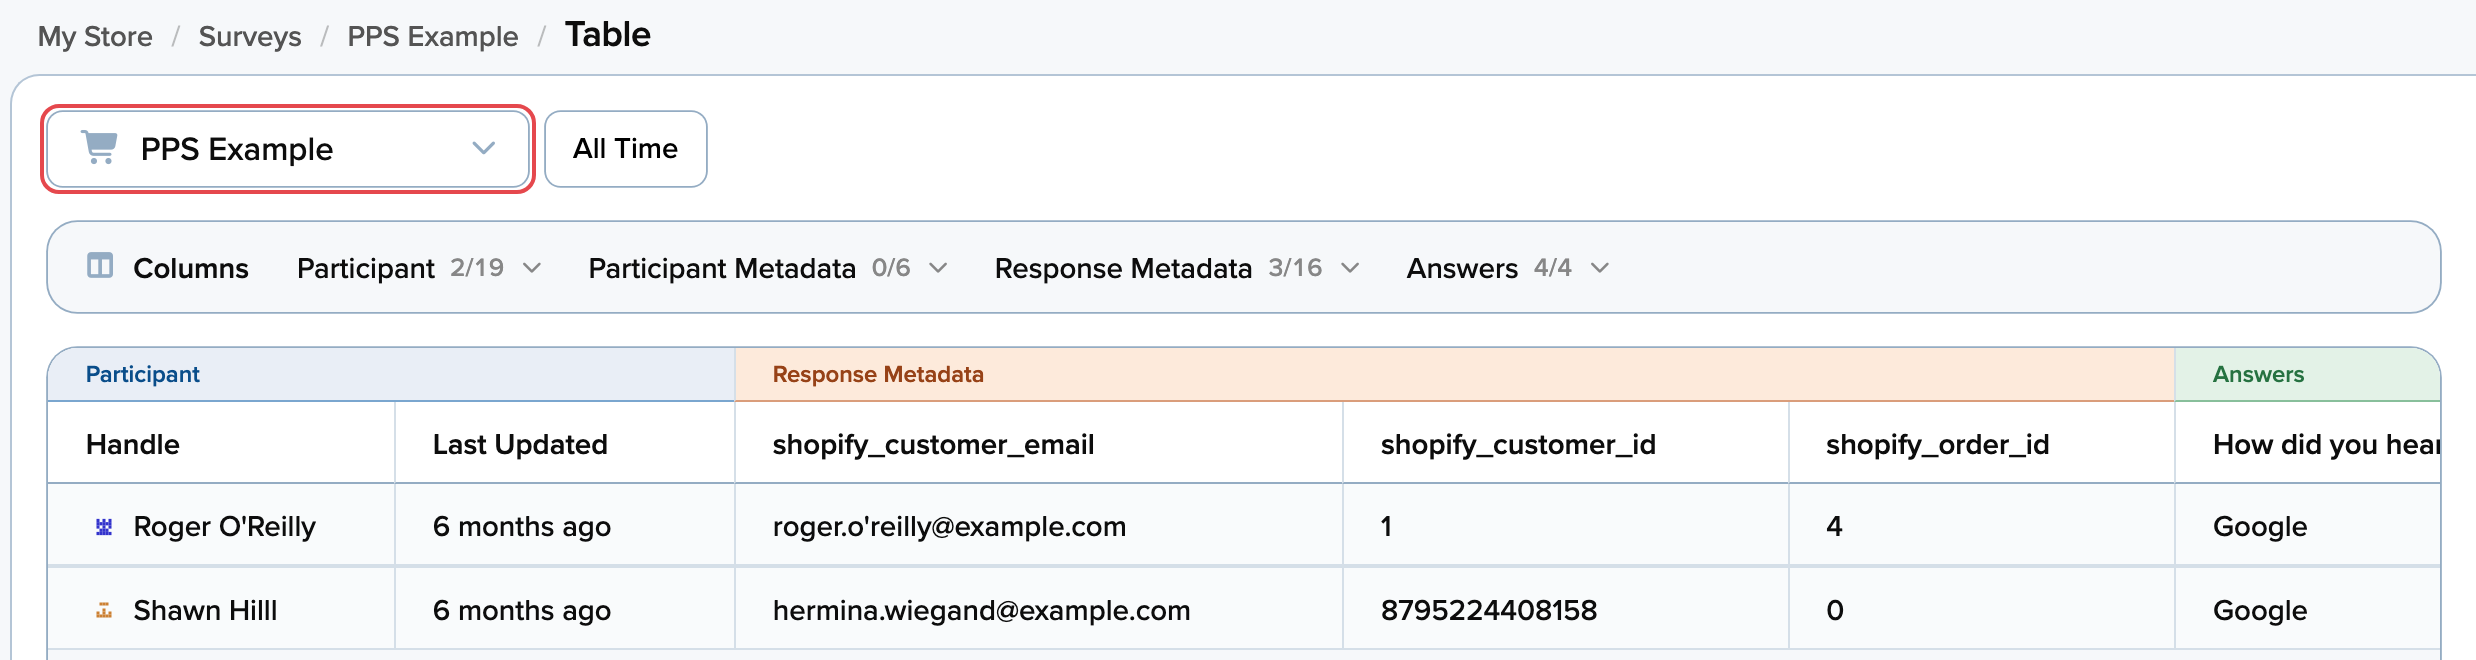Viewport: 2476px width, 660px height.
Task: Click the shopping cart icon in survey selector
Action: click(99, 148)
